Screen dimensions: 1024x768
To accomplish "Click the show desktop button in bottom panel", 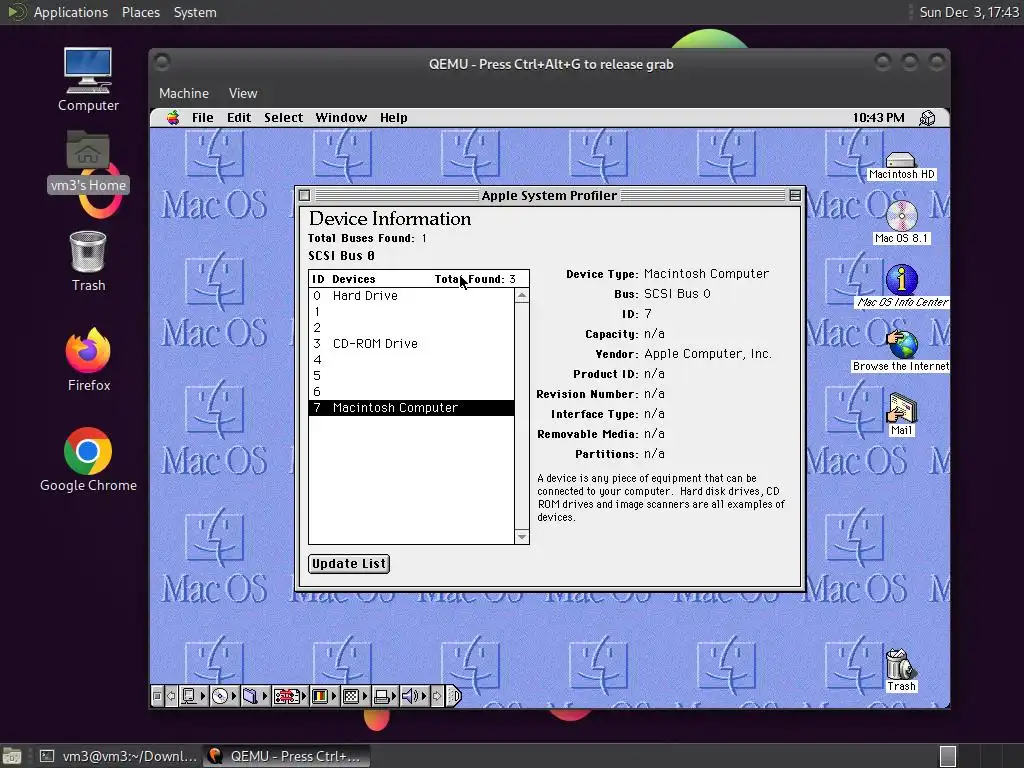I will [x=12, y=756].
